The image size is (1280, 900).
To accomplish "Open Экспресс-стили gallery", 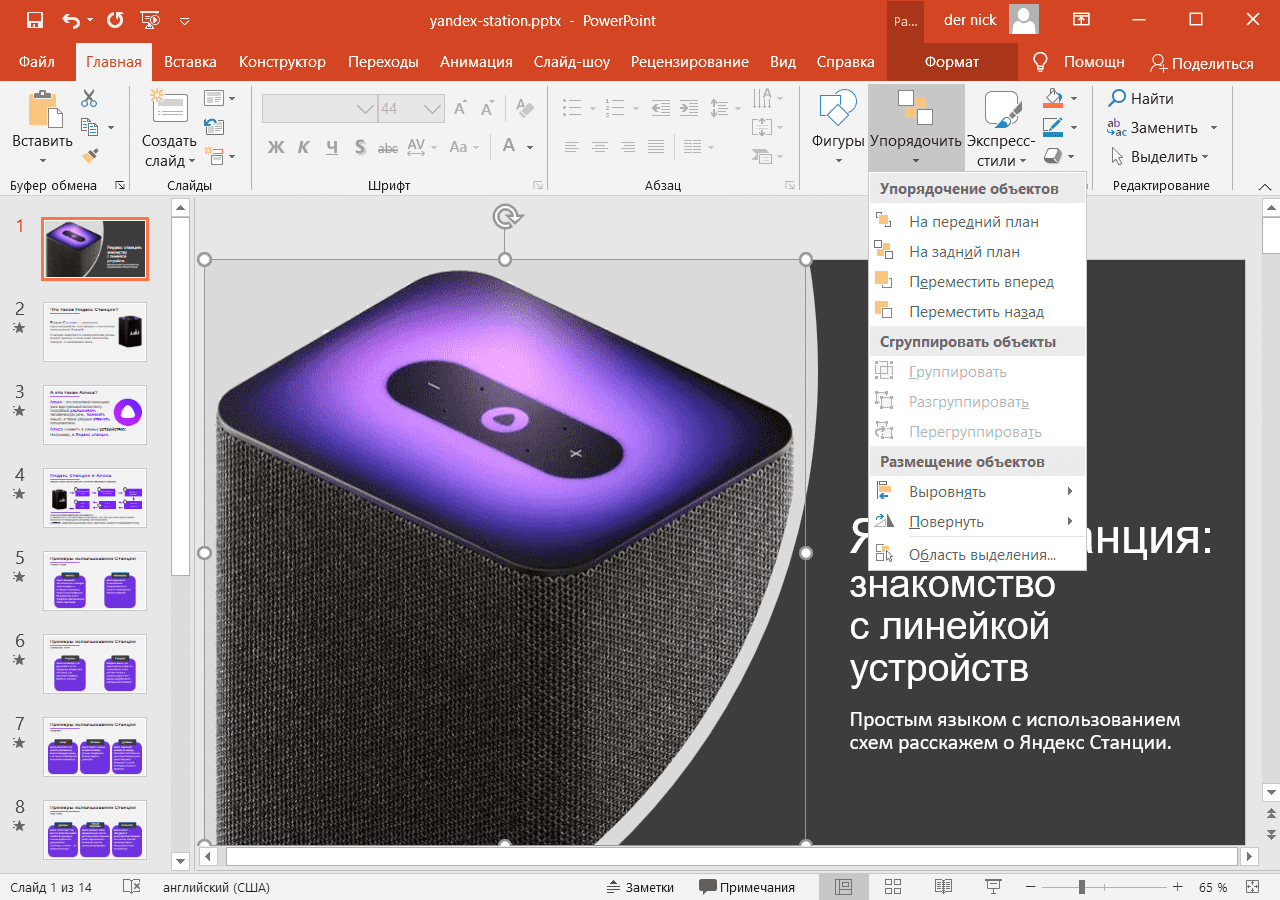I will point(1000,128).
